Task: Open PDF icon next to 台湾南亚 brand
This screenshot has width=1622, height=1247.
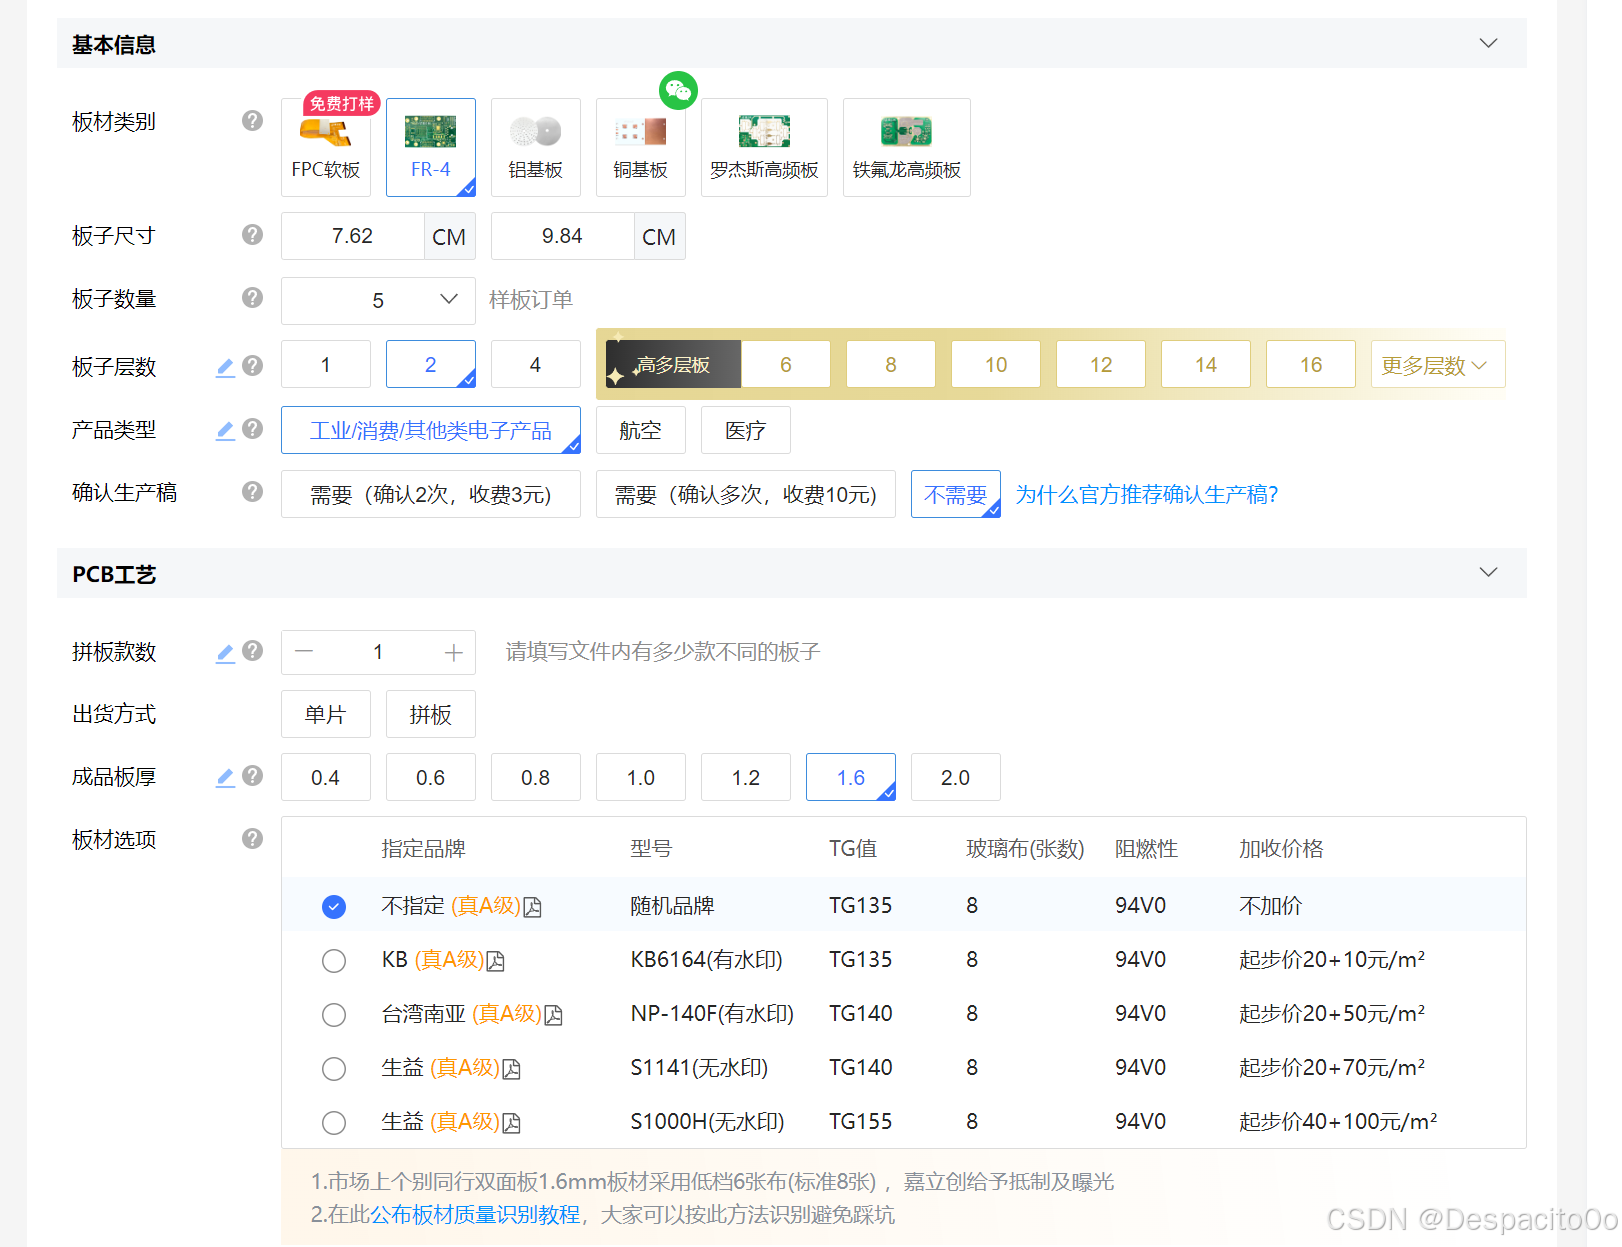Action: pyautogui.click(x=554, y=1015)
